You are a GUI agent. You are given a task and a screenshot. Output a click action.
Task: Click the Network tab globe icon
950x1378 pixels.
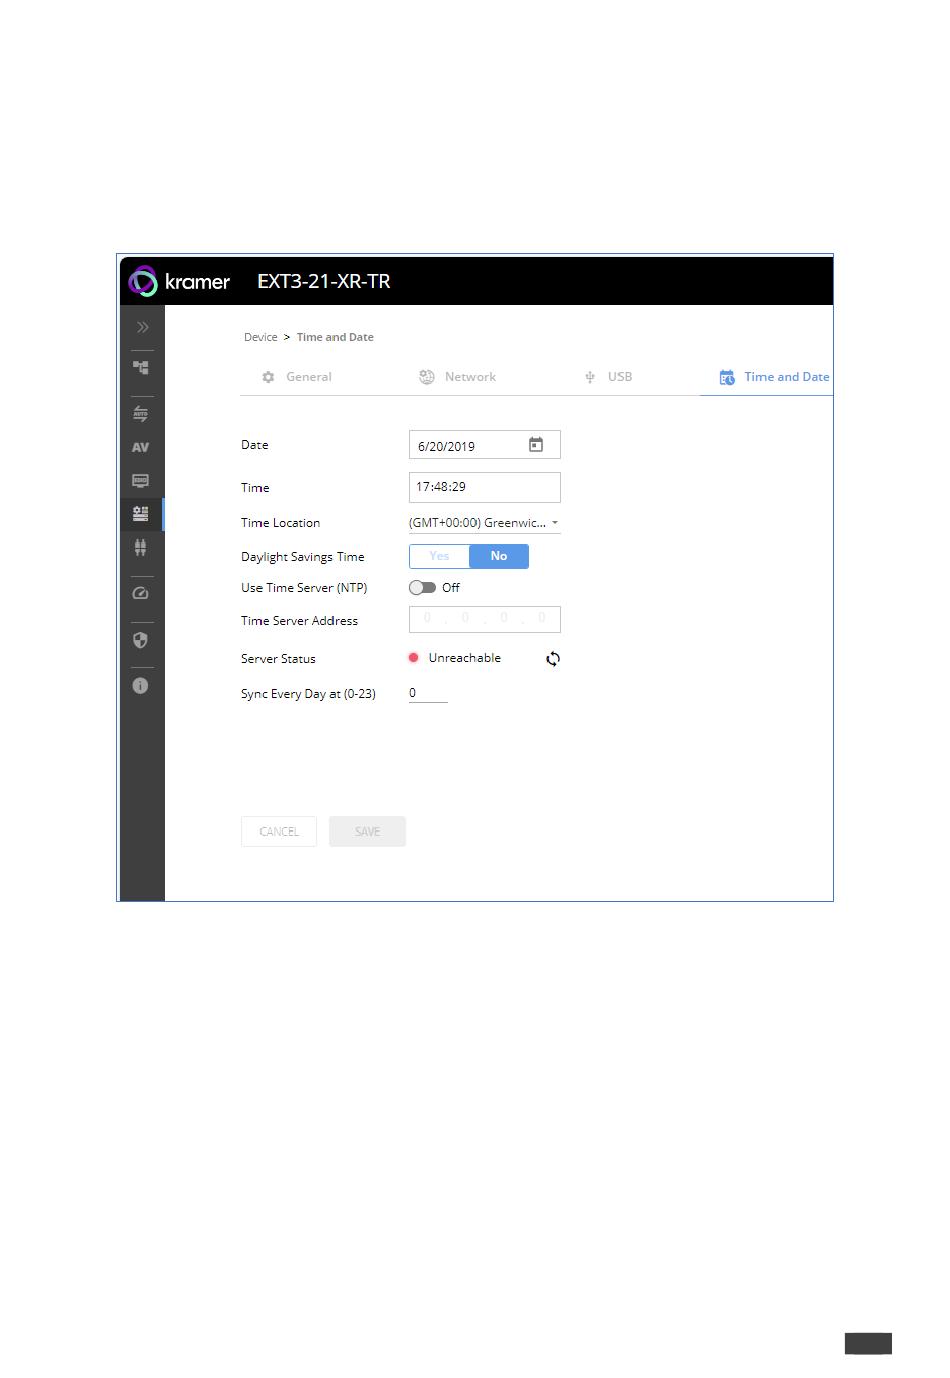[427, 377]
